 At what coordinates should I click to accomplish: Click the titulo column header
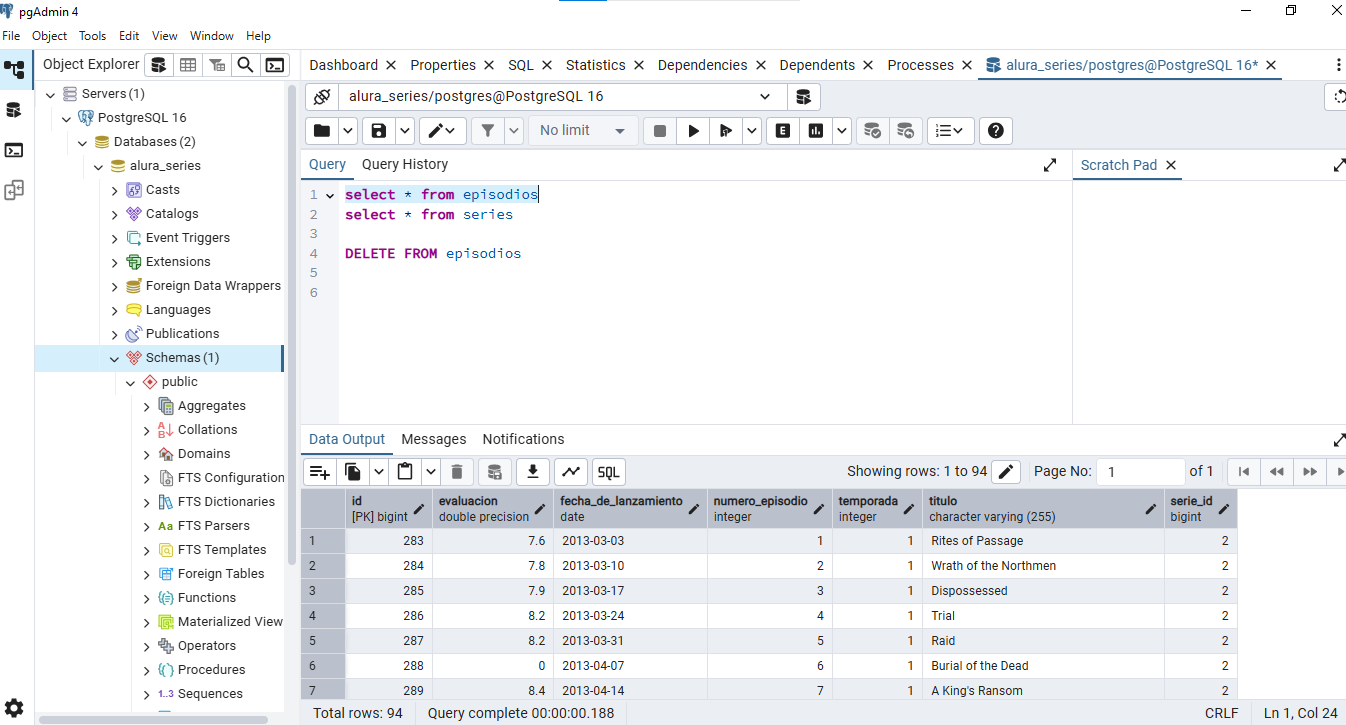pyautogui.click(x=1042, y=508)
